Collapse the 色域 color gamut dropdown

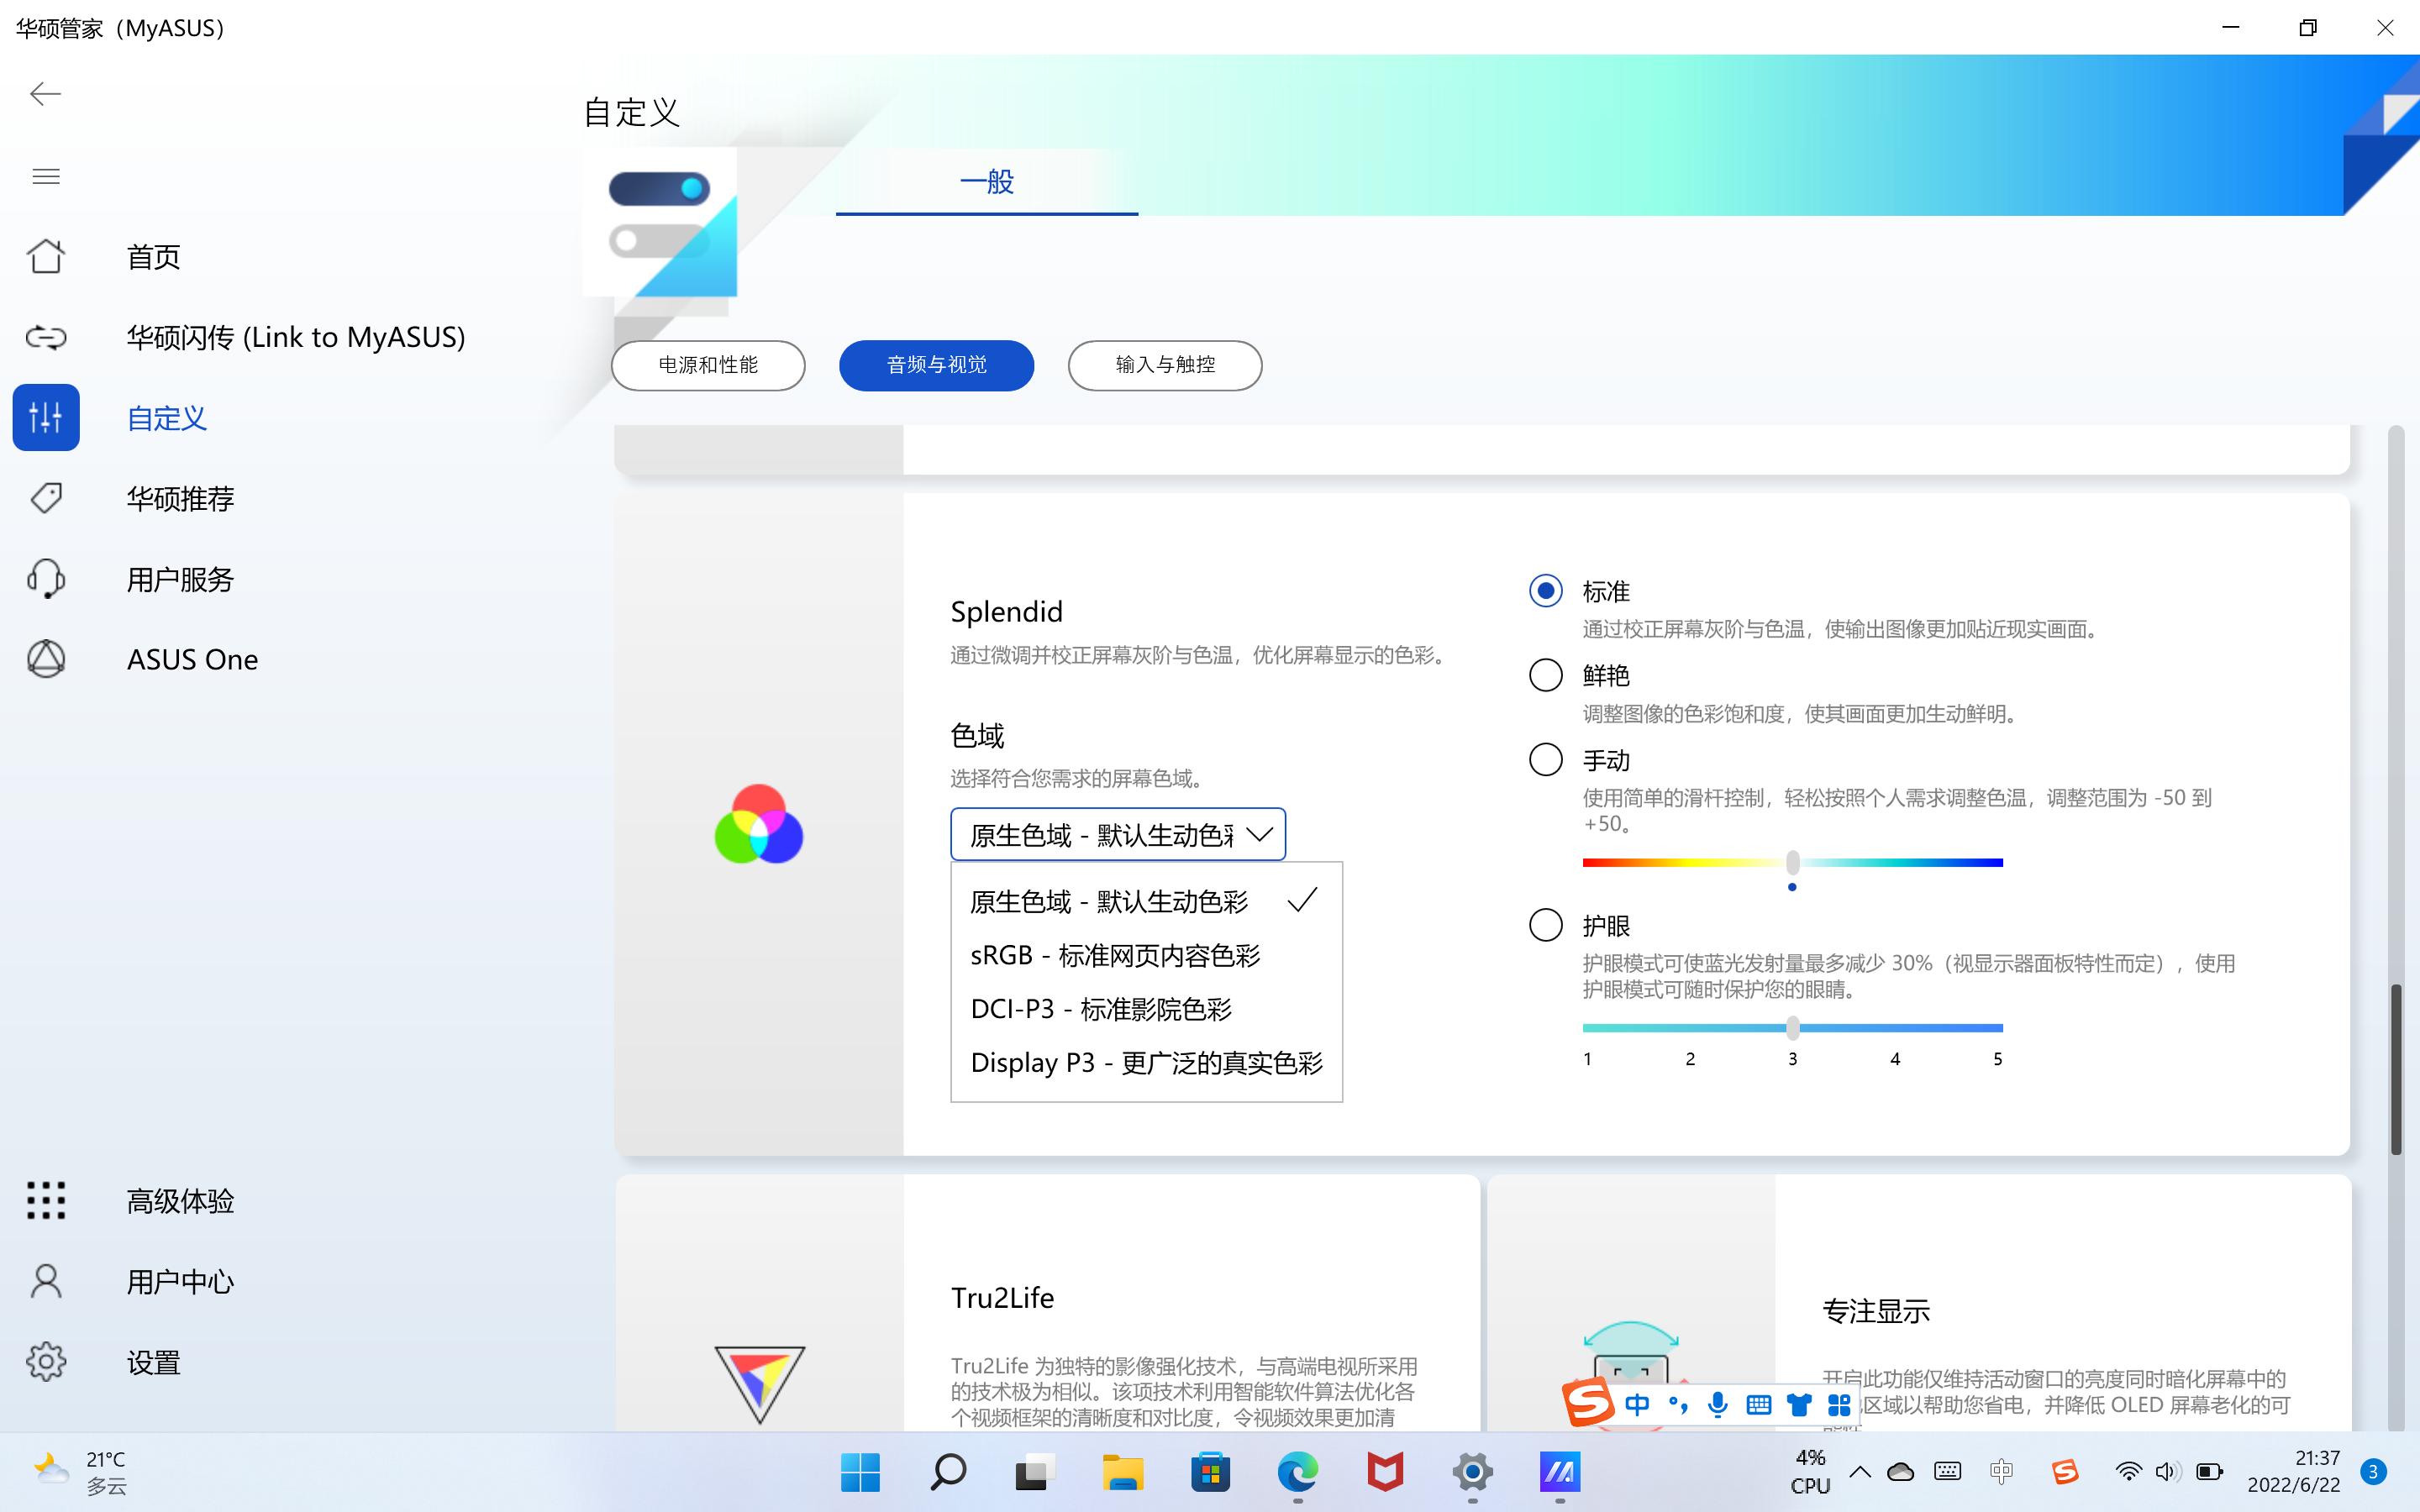point(1118,834)
